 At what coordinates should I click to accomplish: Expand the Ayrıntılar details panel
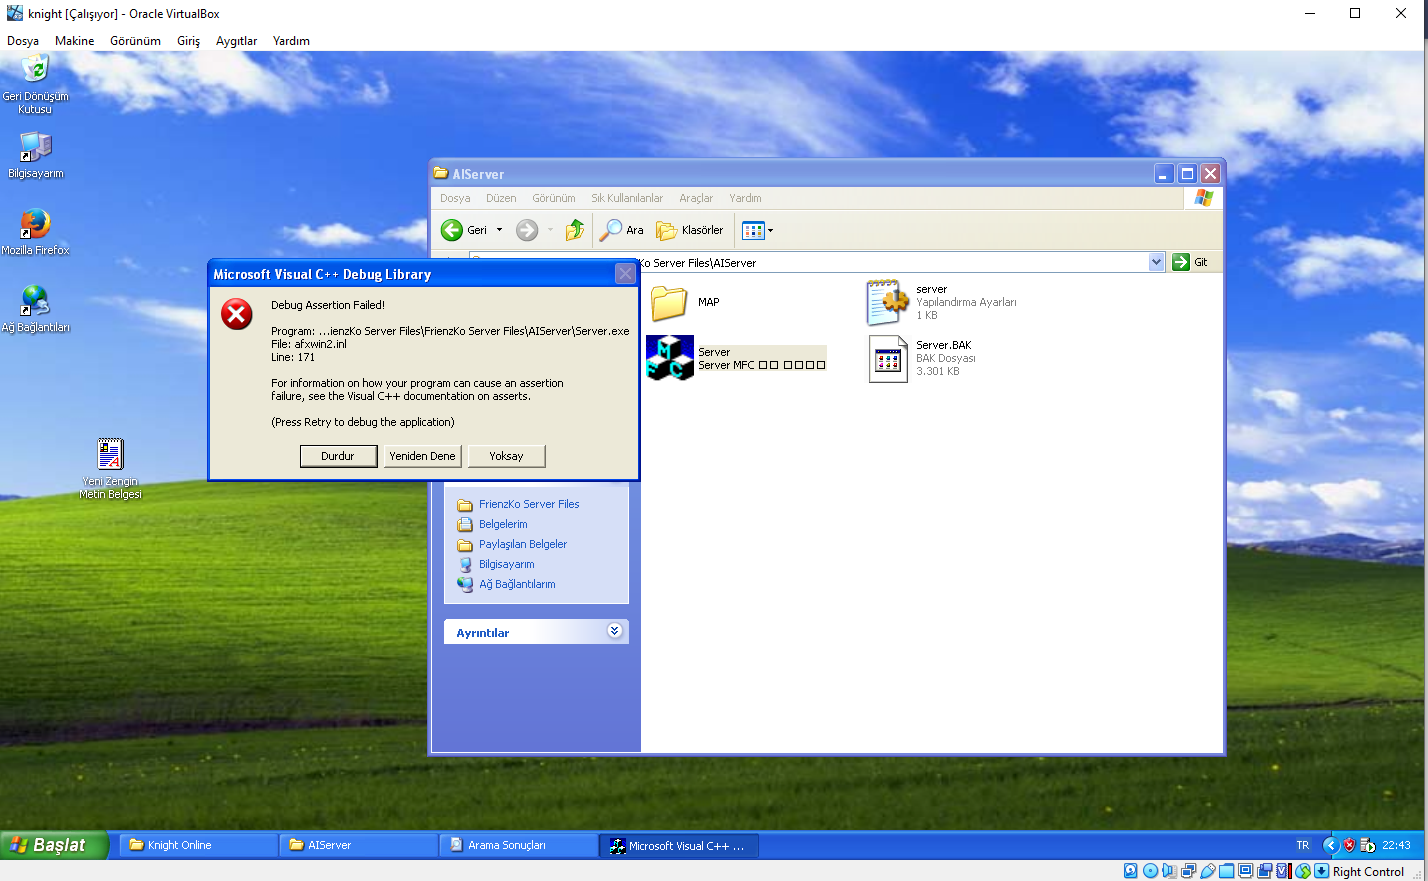(614, 631)
